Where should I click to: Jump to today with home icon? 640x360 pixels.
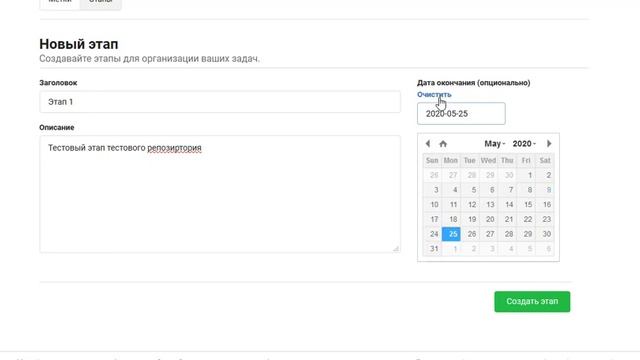tap(443, 144)
